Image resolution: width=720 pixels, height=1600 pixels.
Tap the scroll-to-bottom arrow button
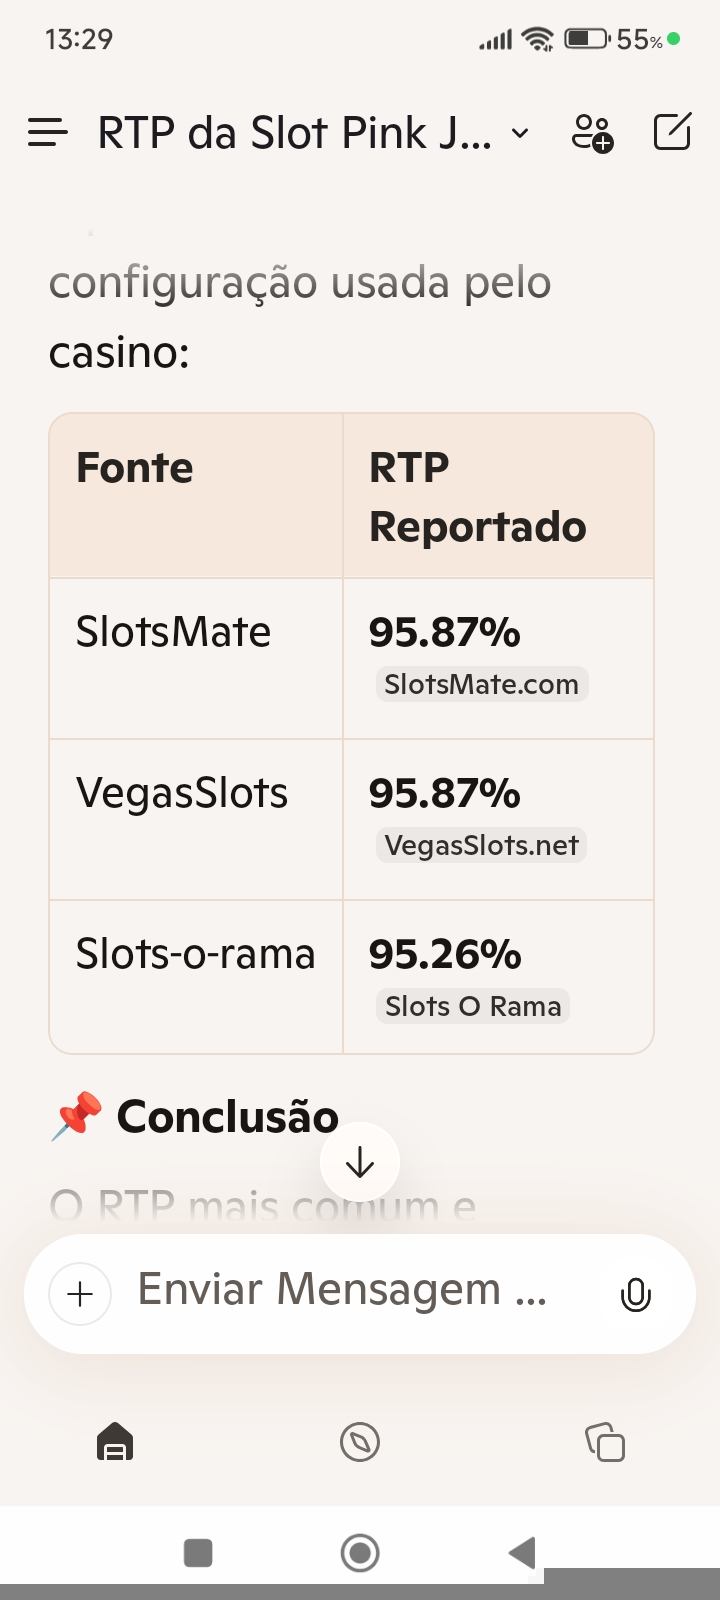[x=360, y=1162]
